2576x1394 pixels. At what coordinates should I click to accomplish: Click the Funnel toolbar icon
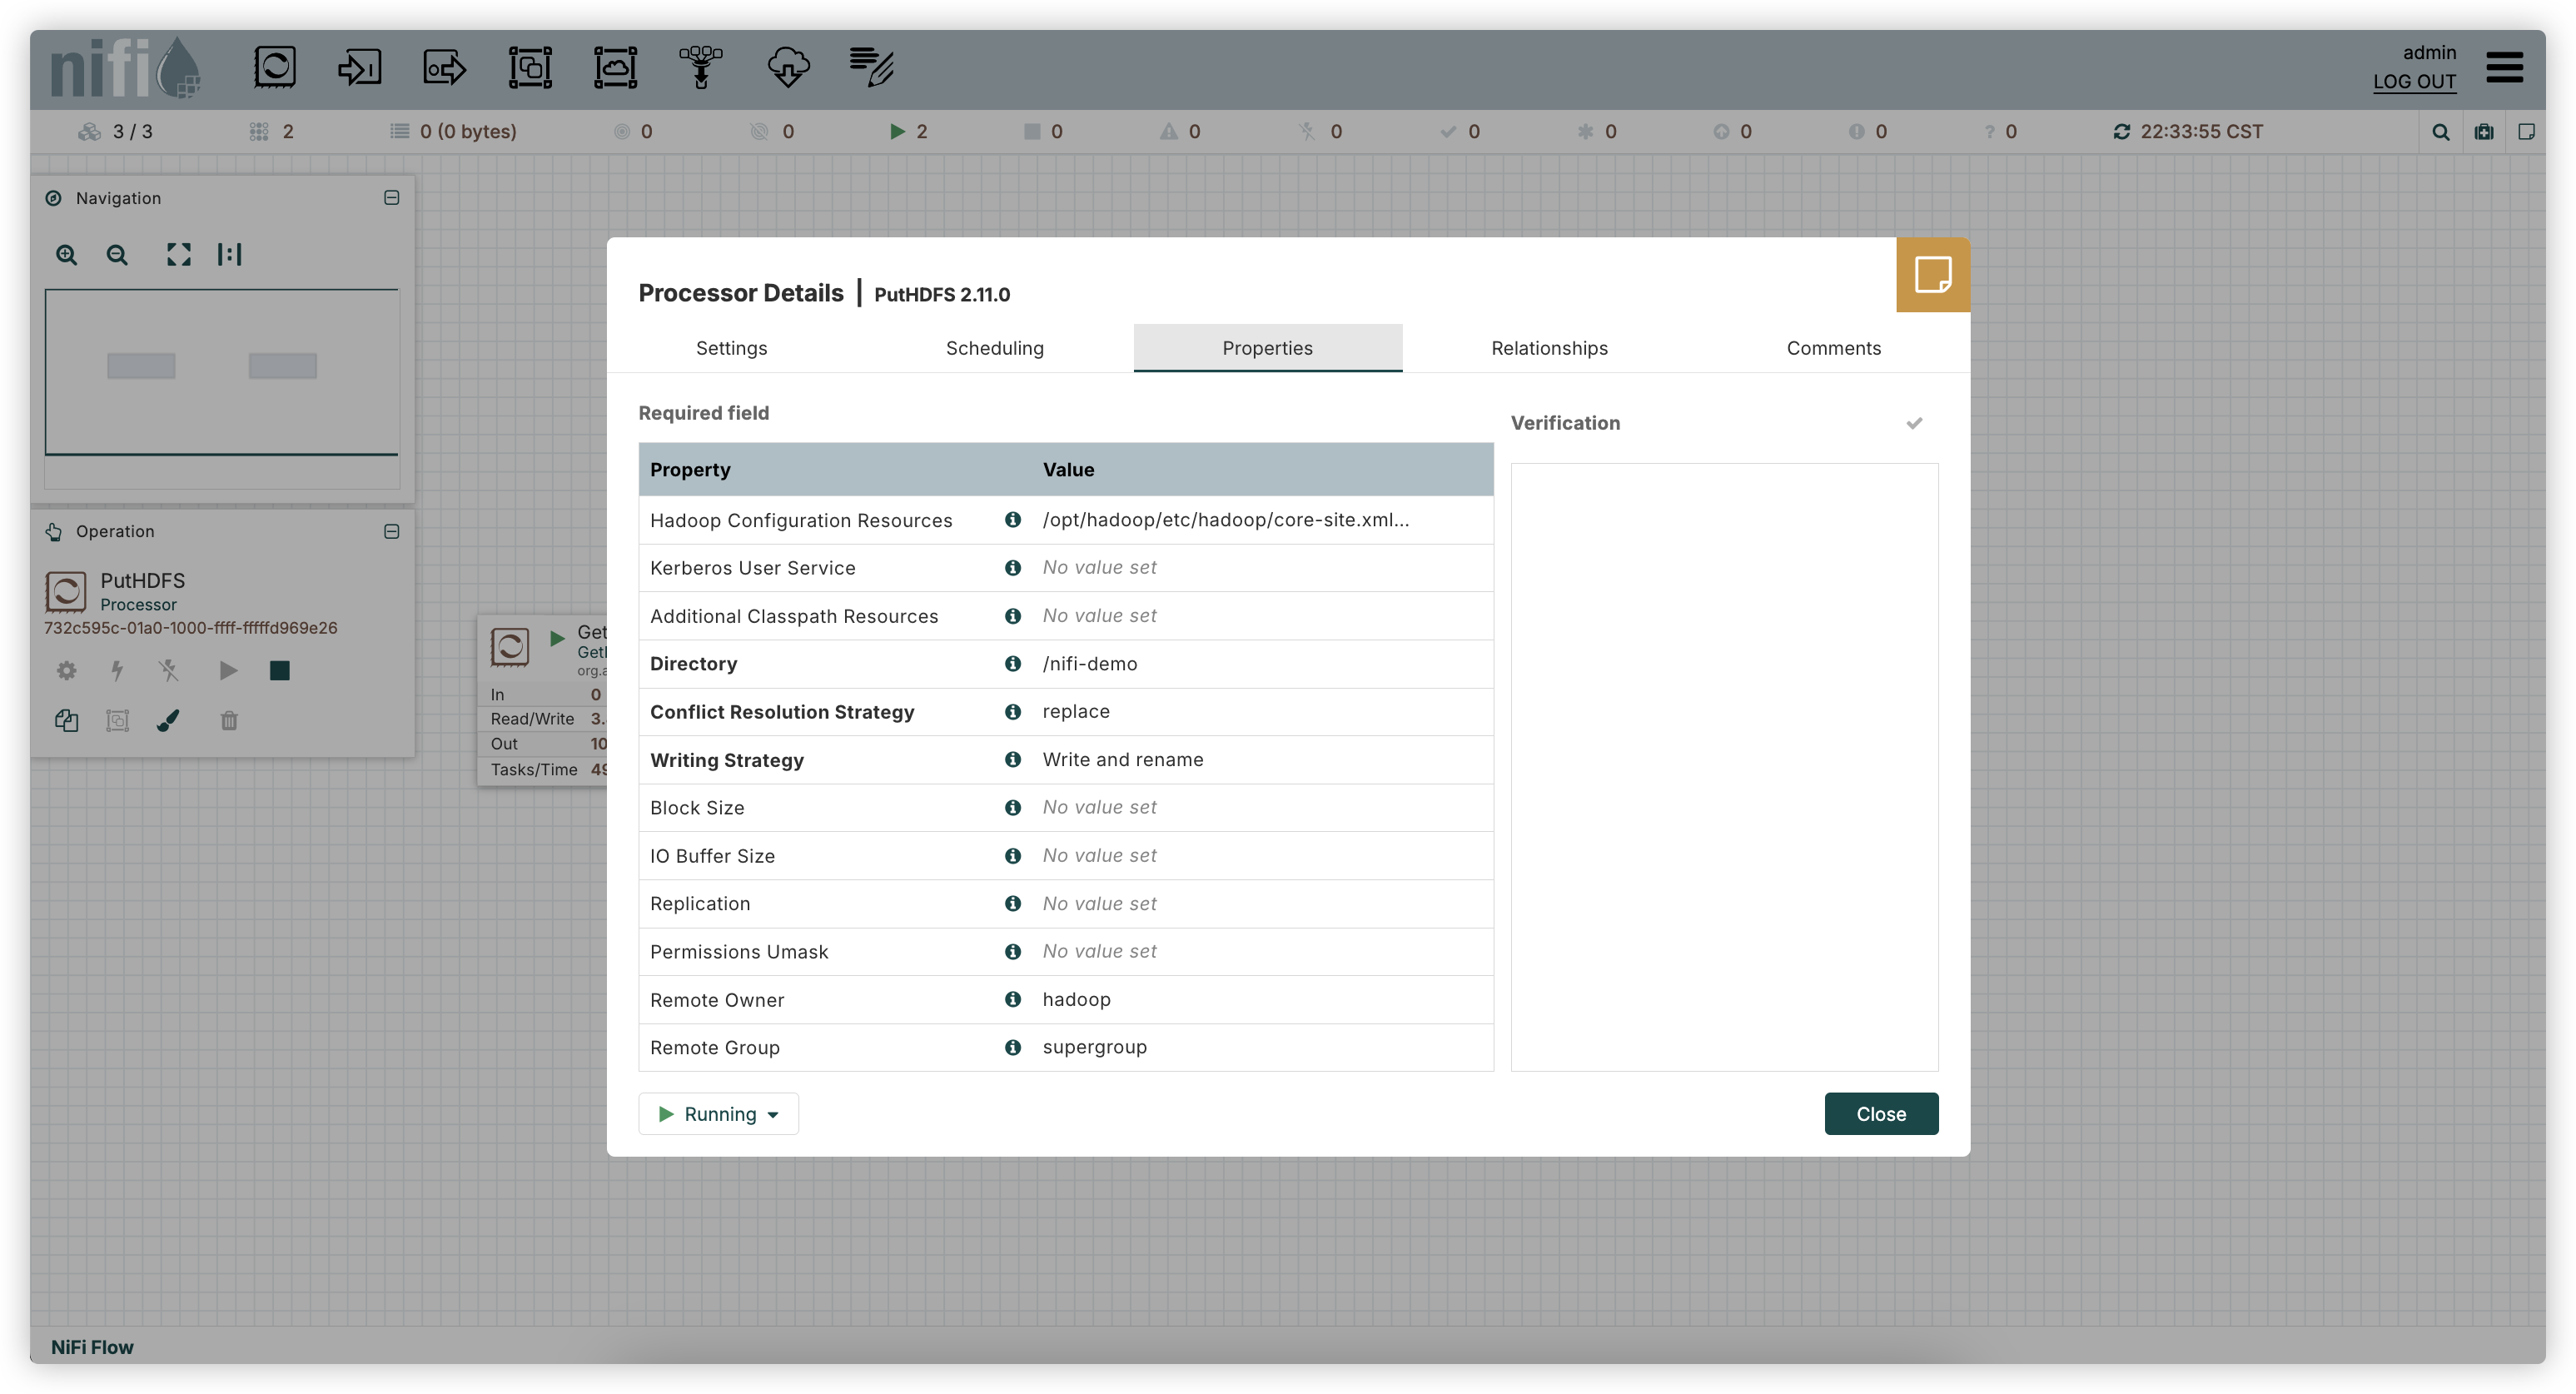pyautogui.click(x=701, y=67)
